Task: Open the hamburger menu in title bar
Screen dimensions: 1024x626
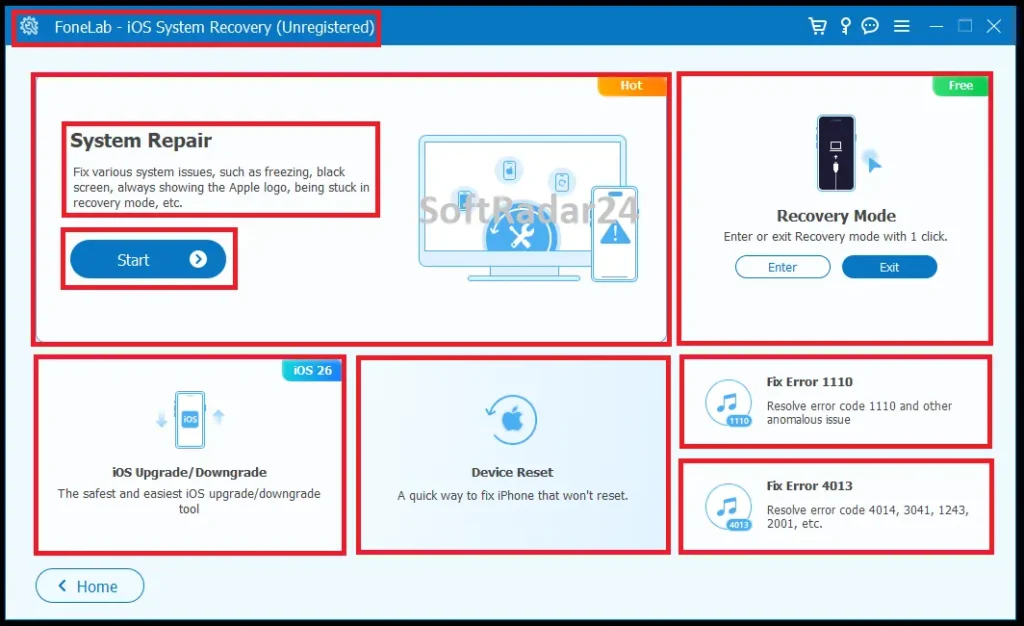Action: point(902,26)
